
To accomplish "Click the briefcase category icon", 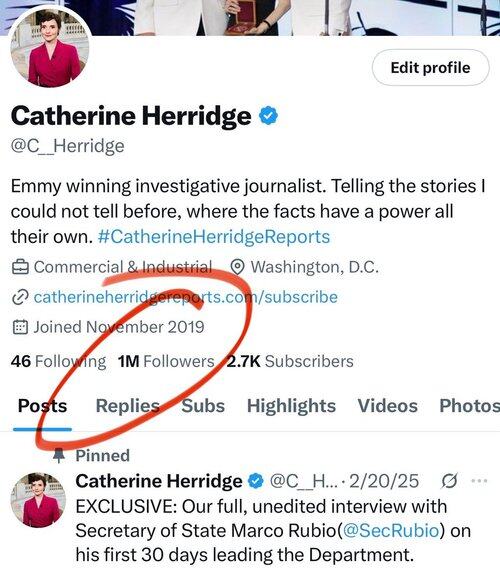I will [x=20, y=267].
